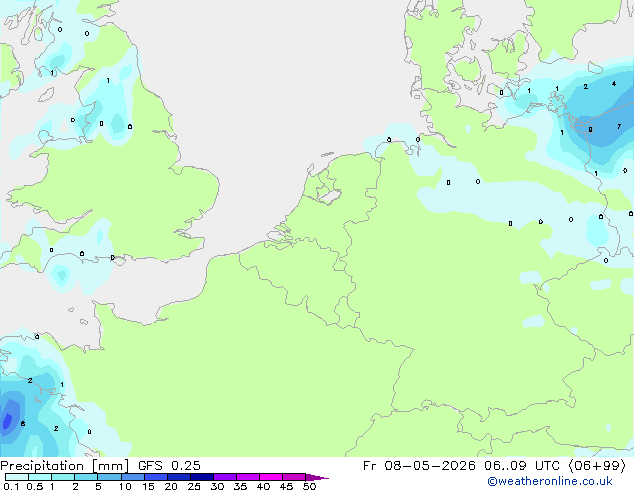The height and width of the screenshot is (490, 634).
Task: Open the weatheronline.co.uk link
Action: click(x=550, y=481)
